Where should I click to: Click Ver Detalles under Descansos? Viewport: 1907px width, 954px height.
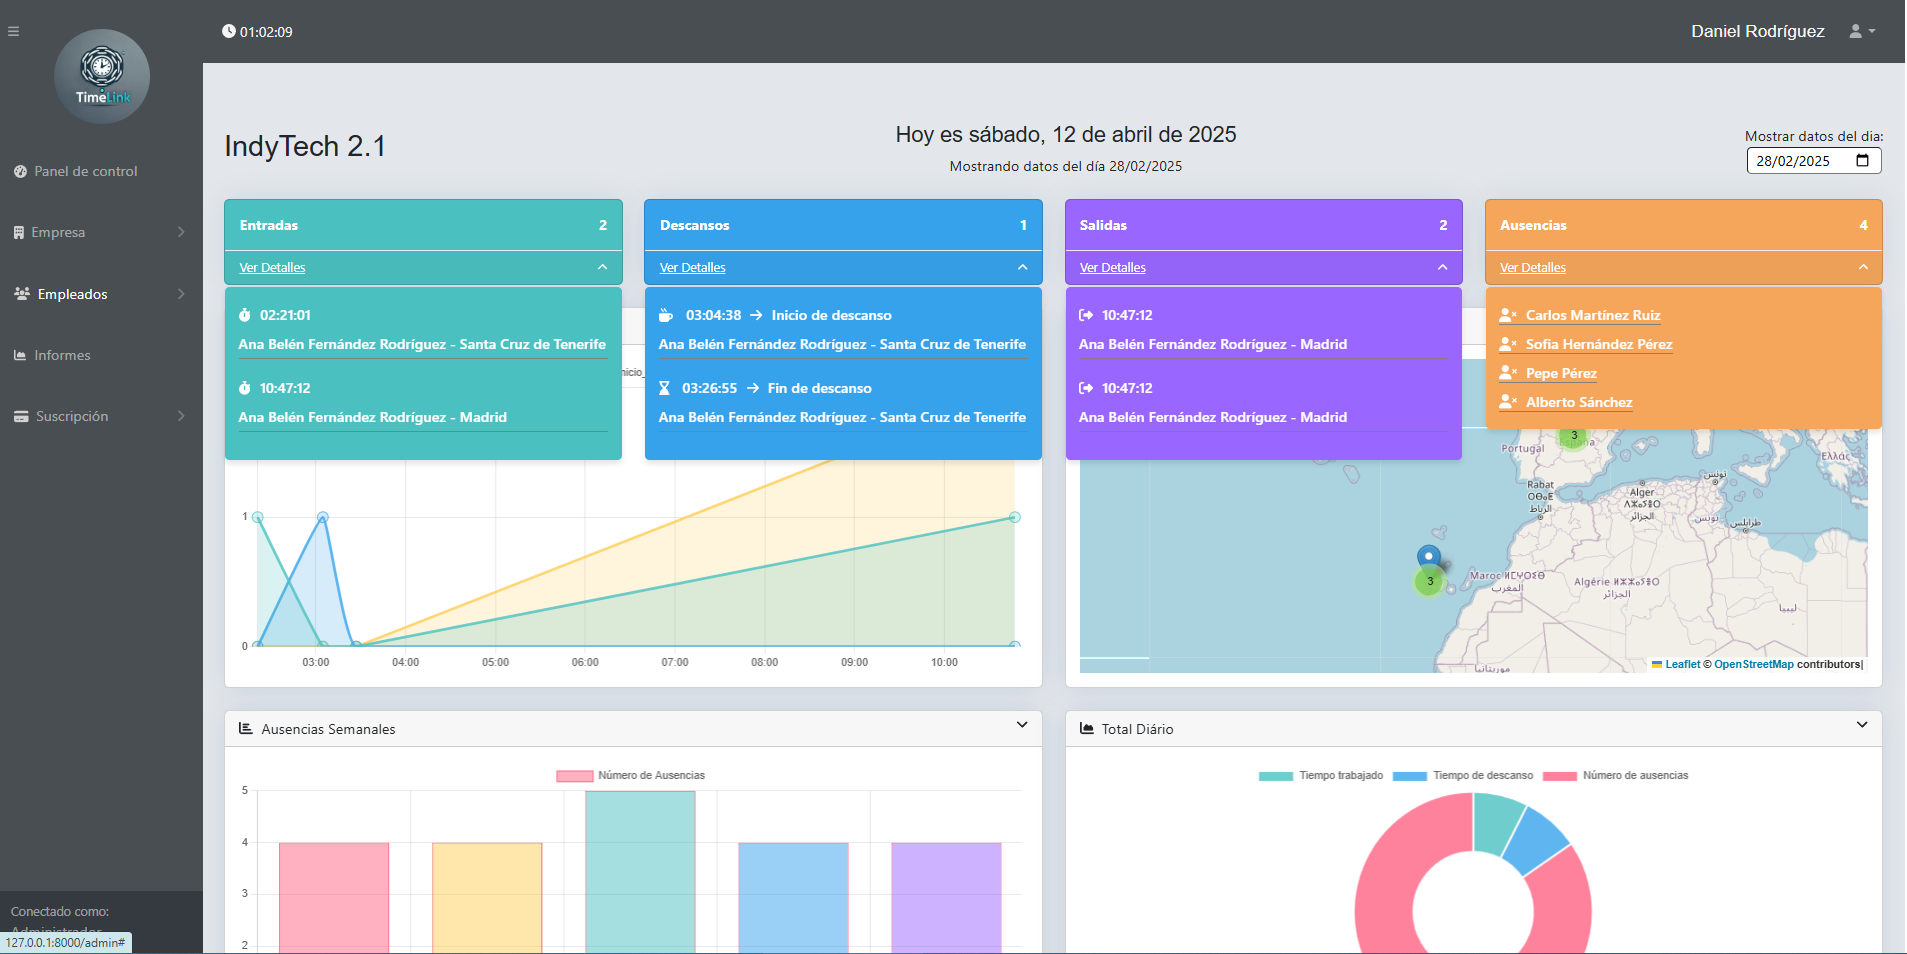(x=692, y=268)
